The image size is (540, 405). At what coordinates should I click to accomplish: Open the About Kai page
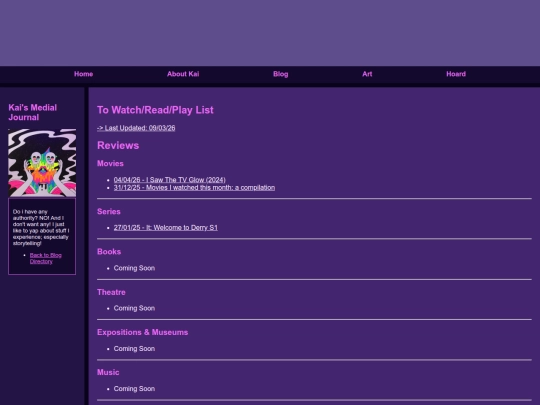click(183, 74)
